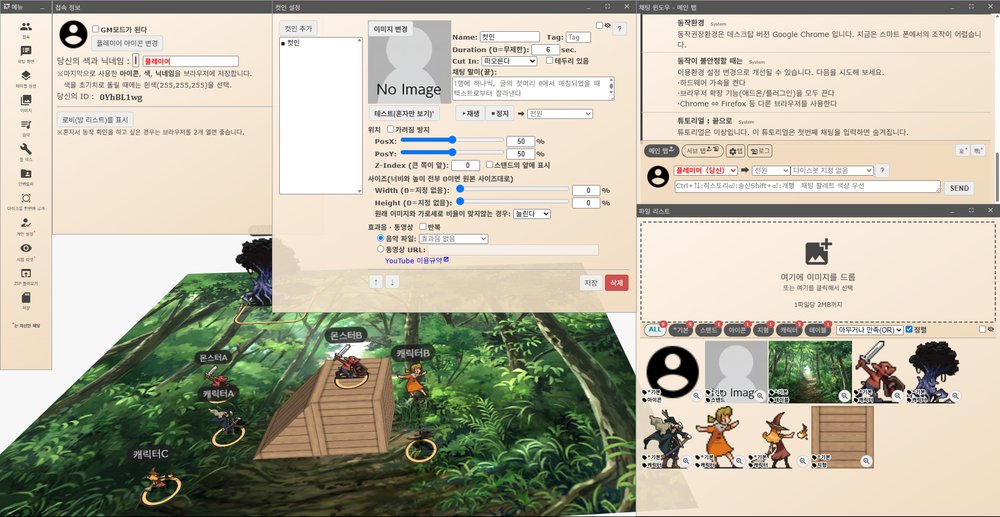Enable the repeat (반복) checkbox
Viewport: 1000px width, 517px height.
point(422,226)
